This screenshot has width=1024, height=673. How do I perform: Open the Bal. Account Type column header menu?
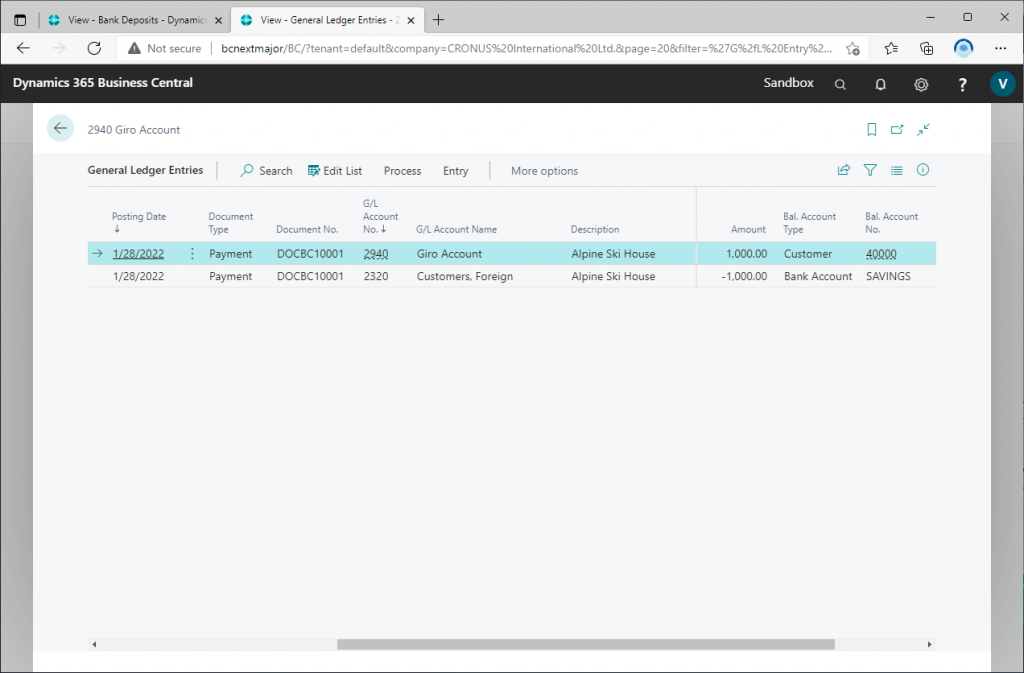pyautogui.click(x=810, y=223)
